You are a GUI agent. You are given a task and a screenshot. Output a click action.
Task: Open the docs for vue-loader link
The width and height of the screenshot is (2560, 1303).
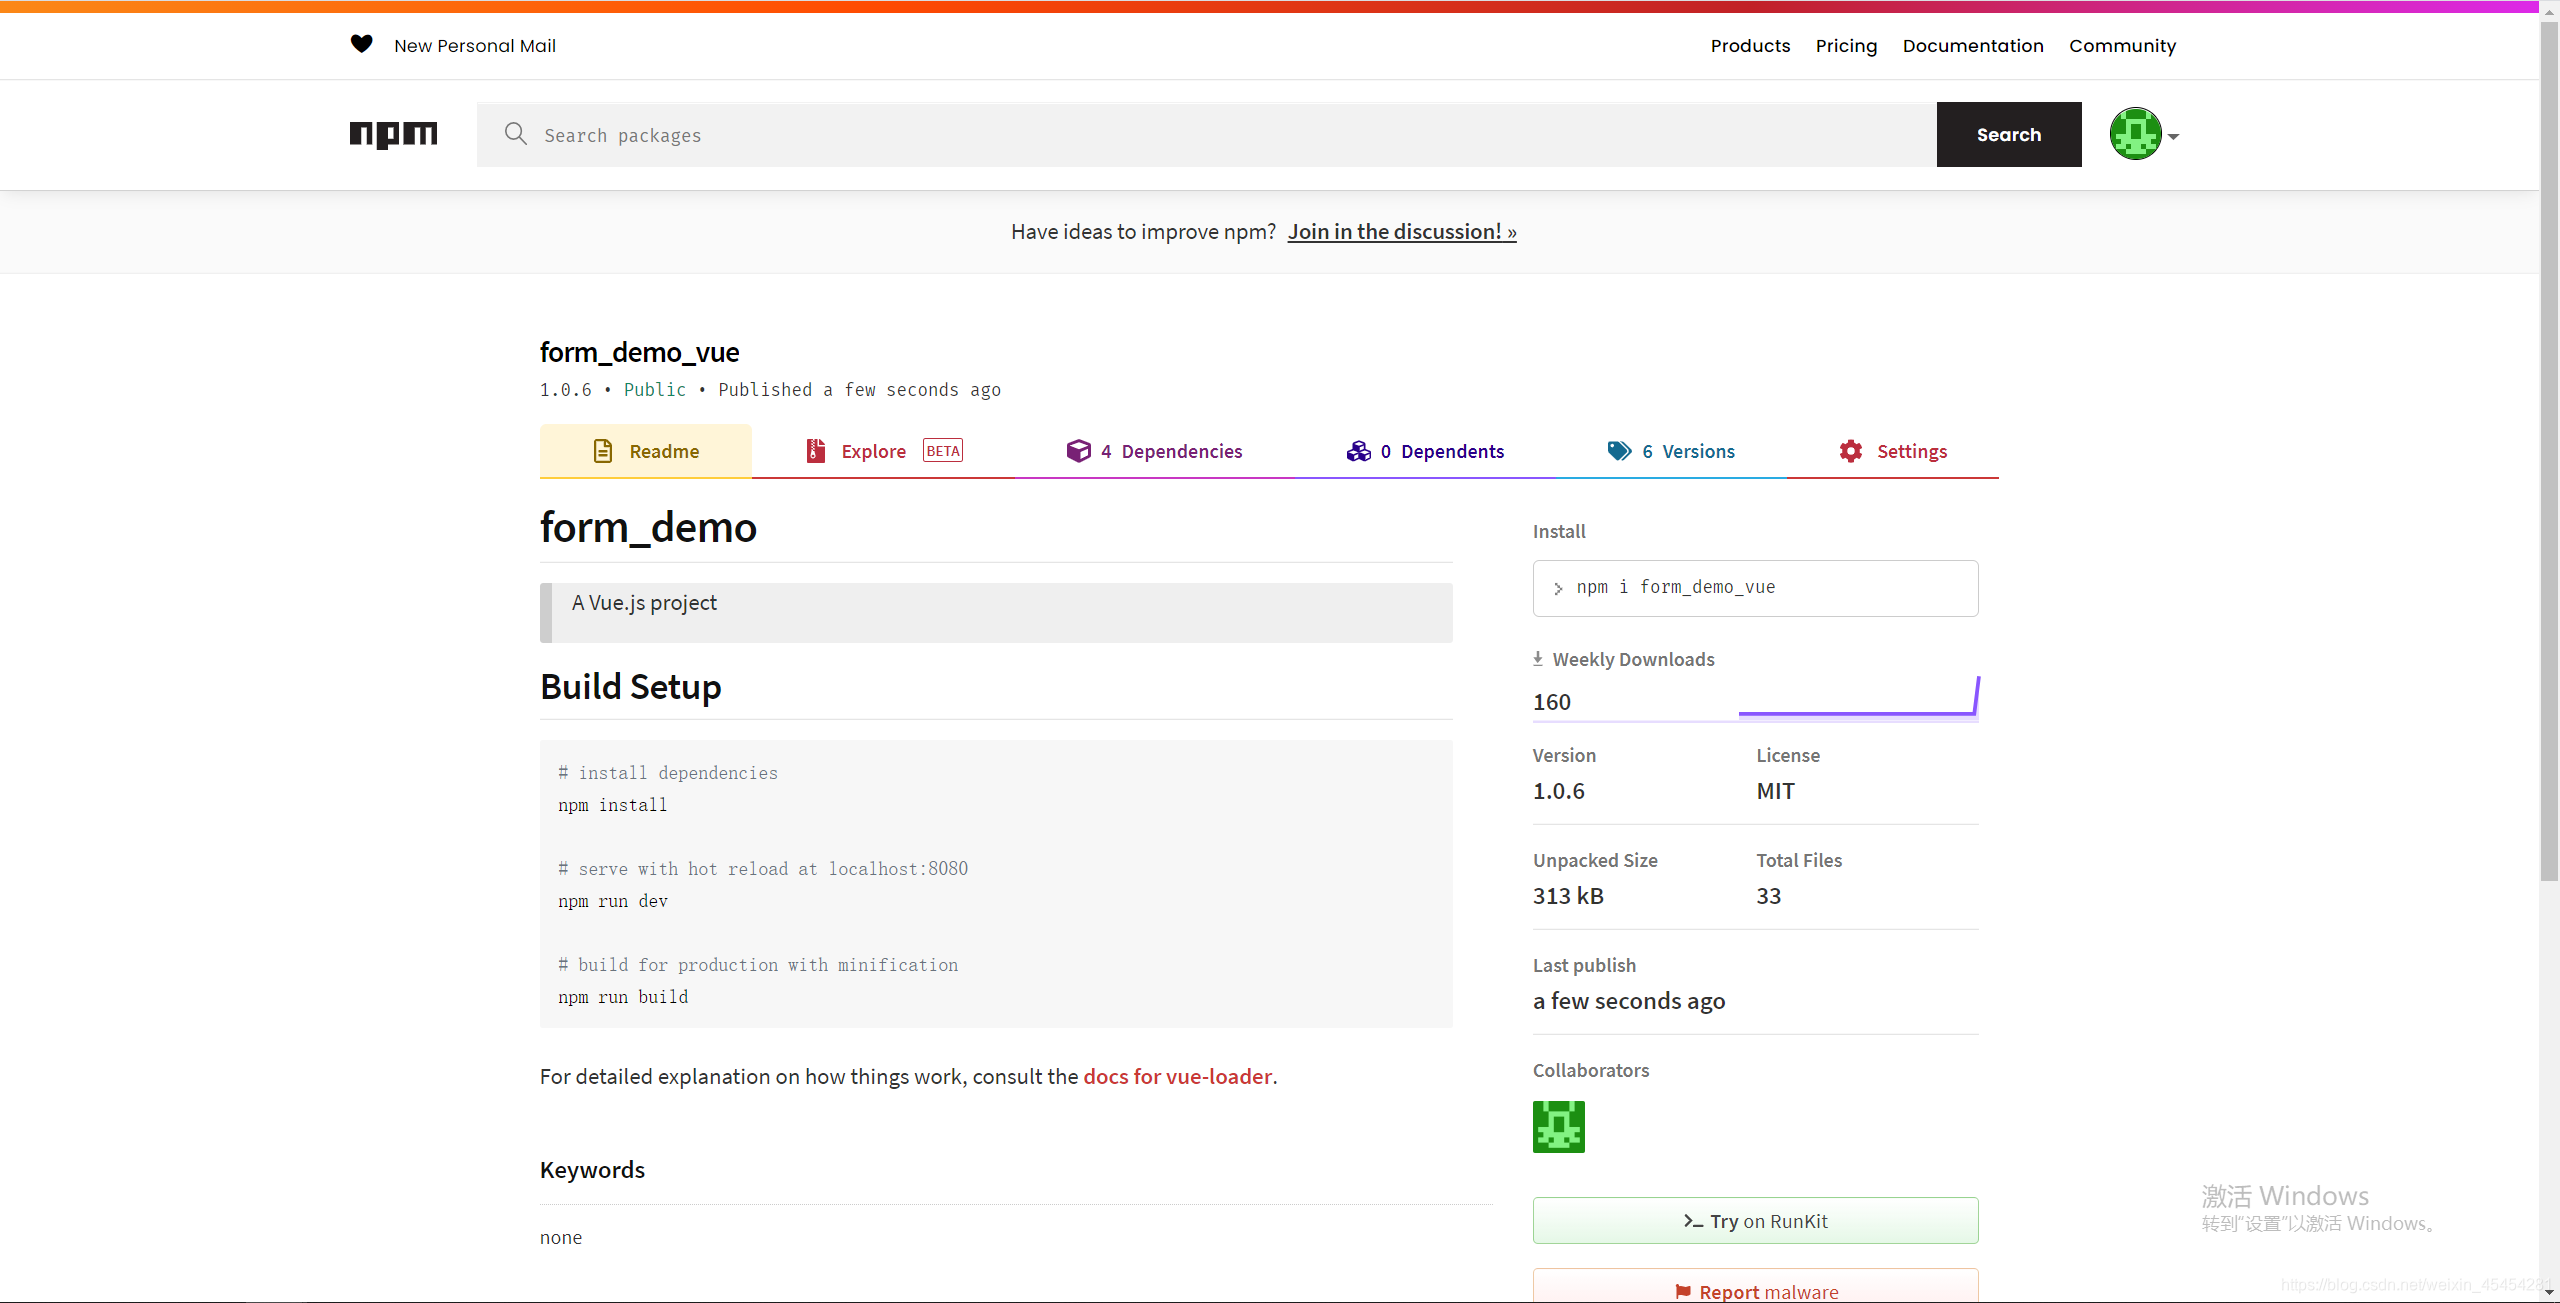pos(1177,1076)
